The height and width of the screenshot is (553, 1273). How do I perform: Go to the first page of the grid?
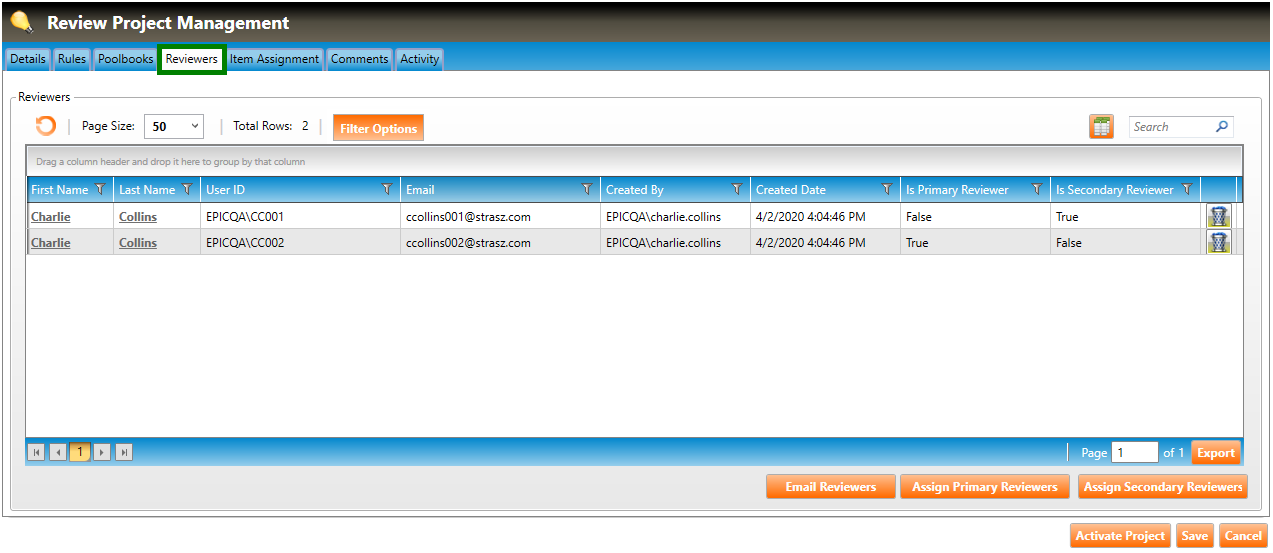coord(36,452)
